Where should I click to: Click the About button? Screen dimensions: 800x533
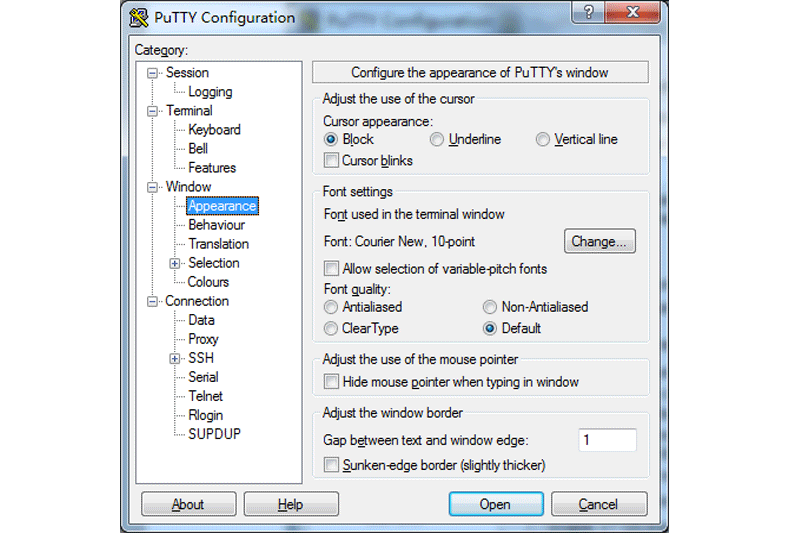(188, 504)
